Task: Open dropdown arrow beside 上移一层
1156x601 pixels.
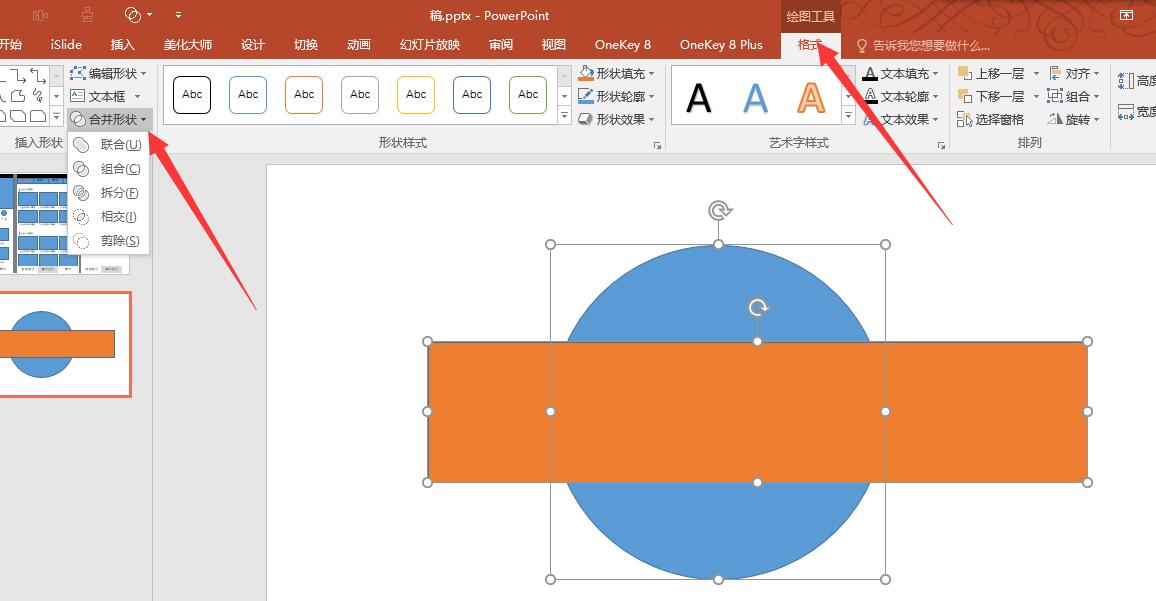Action: 1036,74
